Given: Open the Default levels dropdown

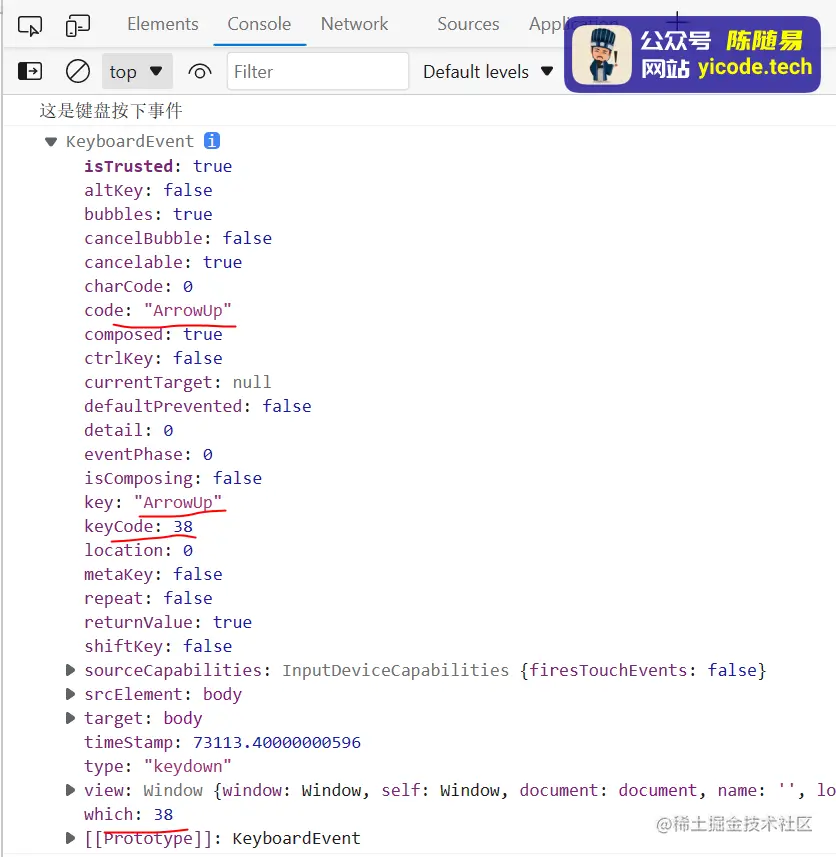Looking at the screenshot, I should tap(488, 71).
